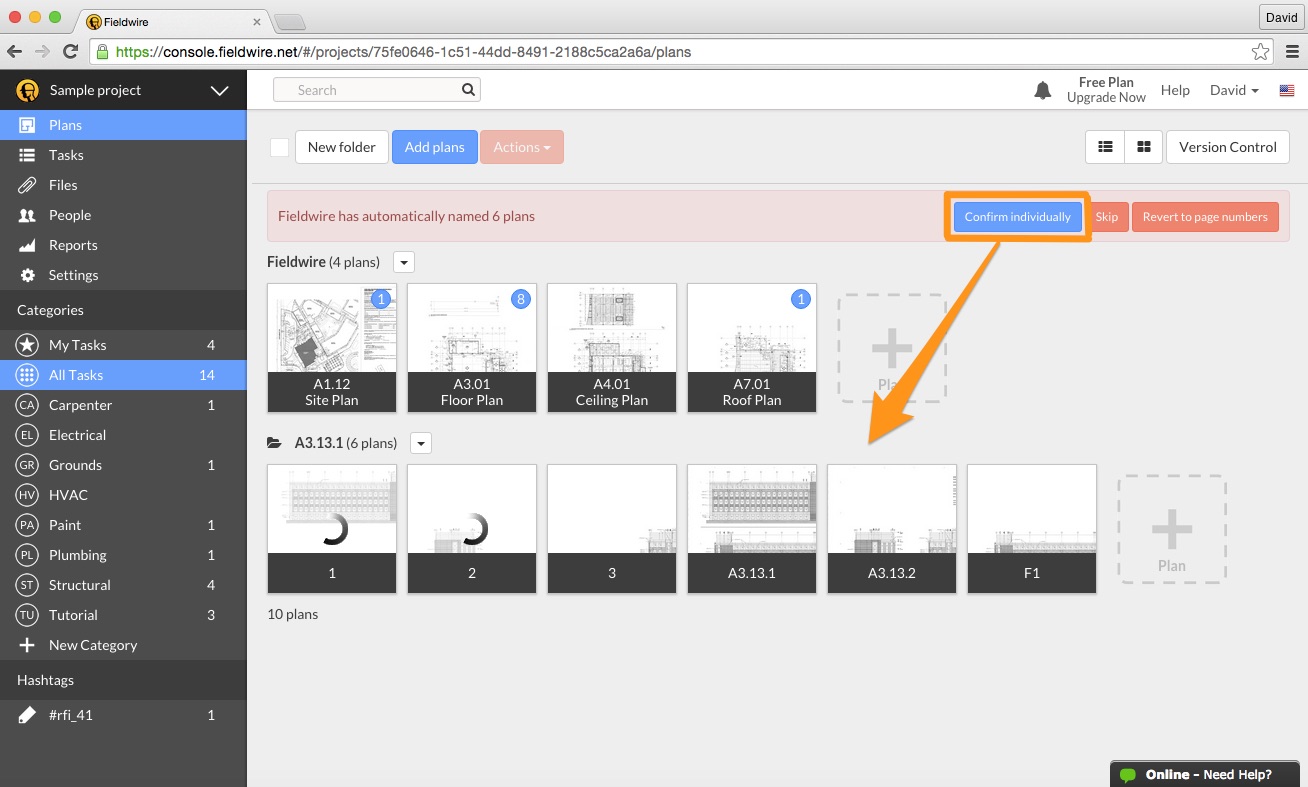The height and width of the screenshot is (787, 1308).
Task: Click the All Tasks grid icon
Action: coord(27,375)
